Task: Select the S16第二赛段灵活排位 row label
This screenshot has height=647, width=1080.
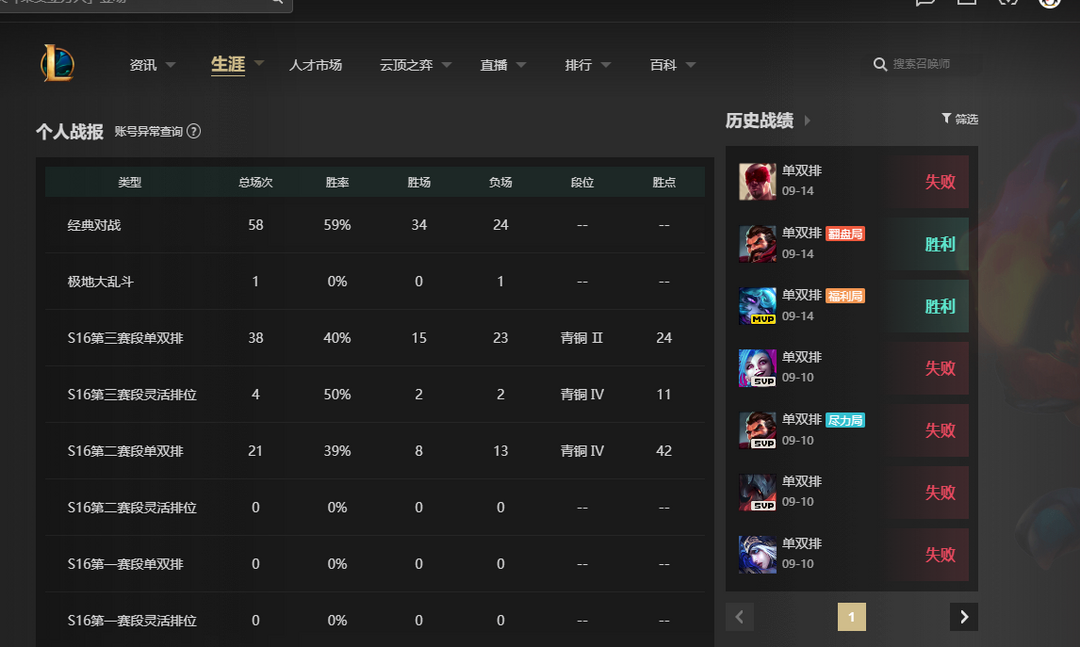Action: click(x=132, y=508)
